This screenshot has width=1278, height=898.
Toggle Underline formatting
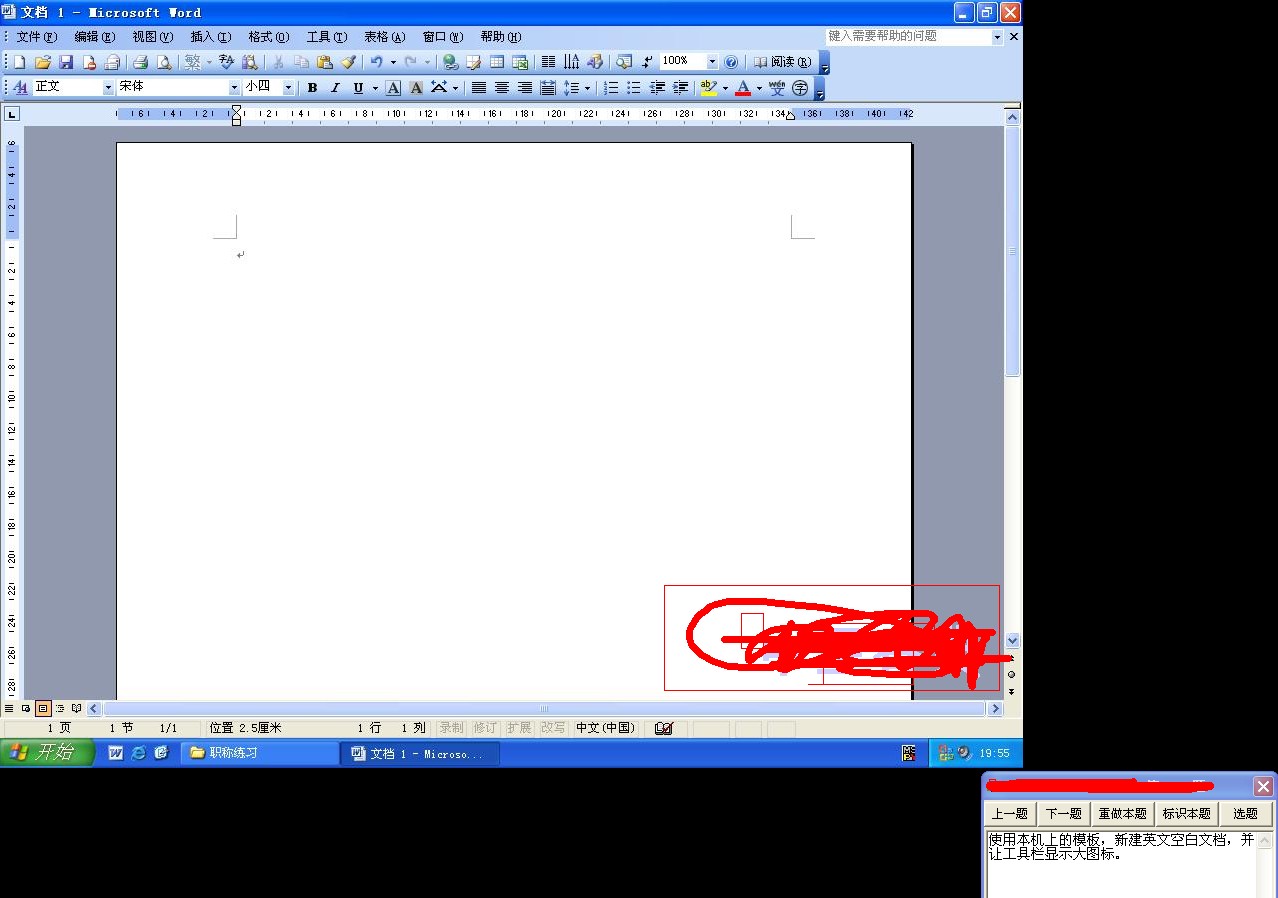tap(358, 88)
